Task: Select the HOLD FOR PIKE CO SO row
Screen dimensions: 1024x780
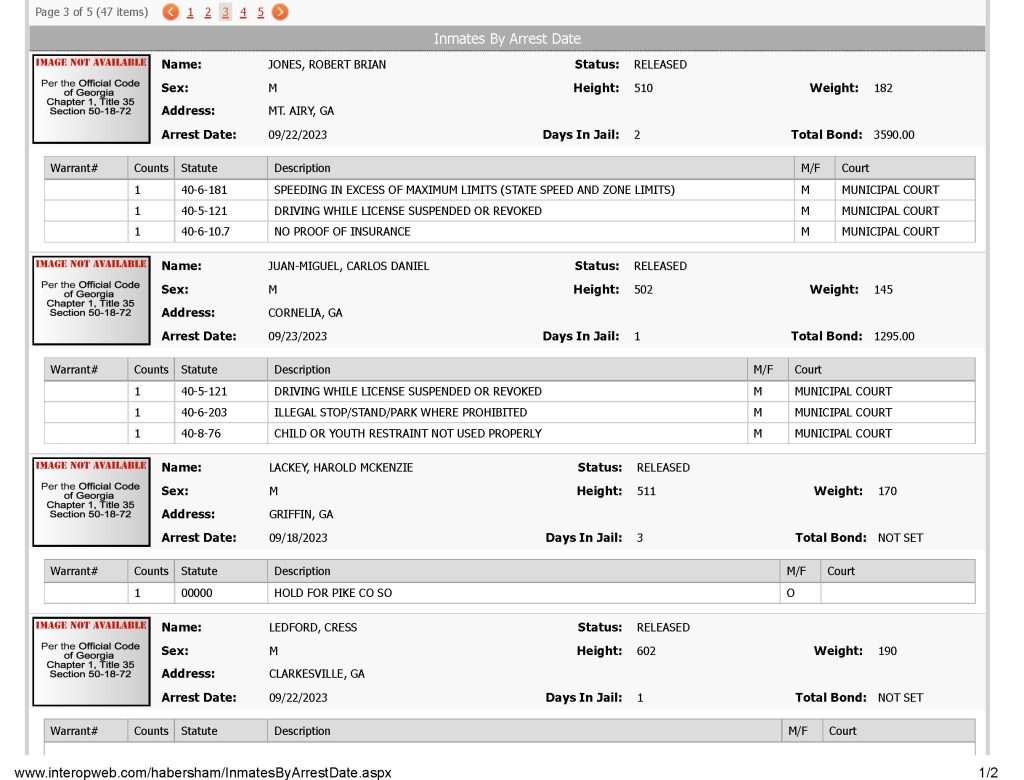Action: [x=509, y=593]
